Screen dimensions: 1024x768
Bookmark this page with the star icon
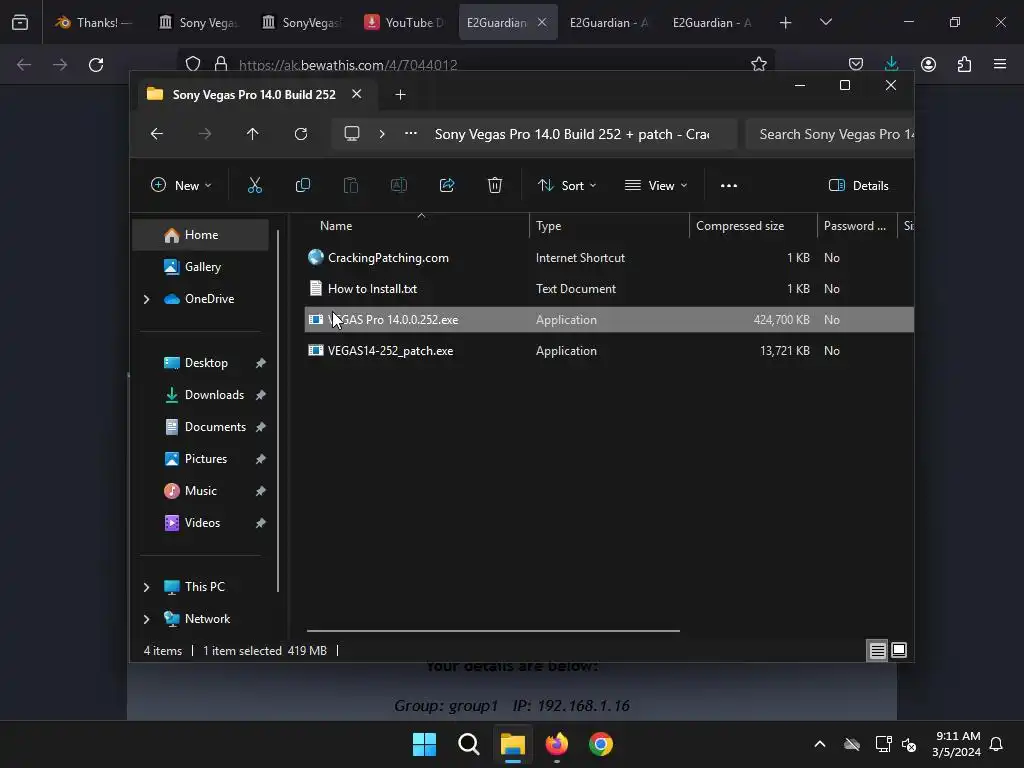tap(759, 64)
